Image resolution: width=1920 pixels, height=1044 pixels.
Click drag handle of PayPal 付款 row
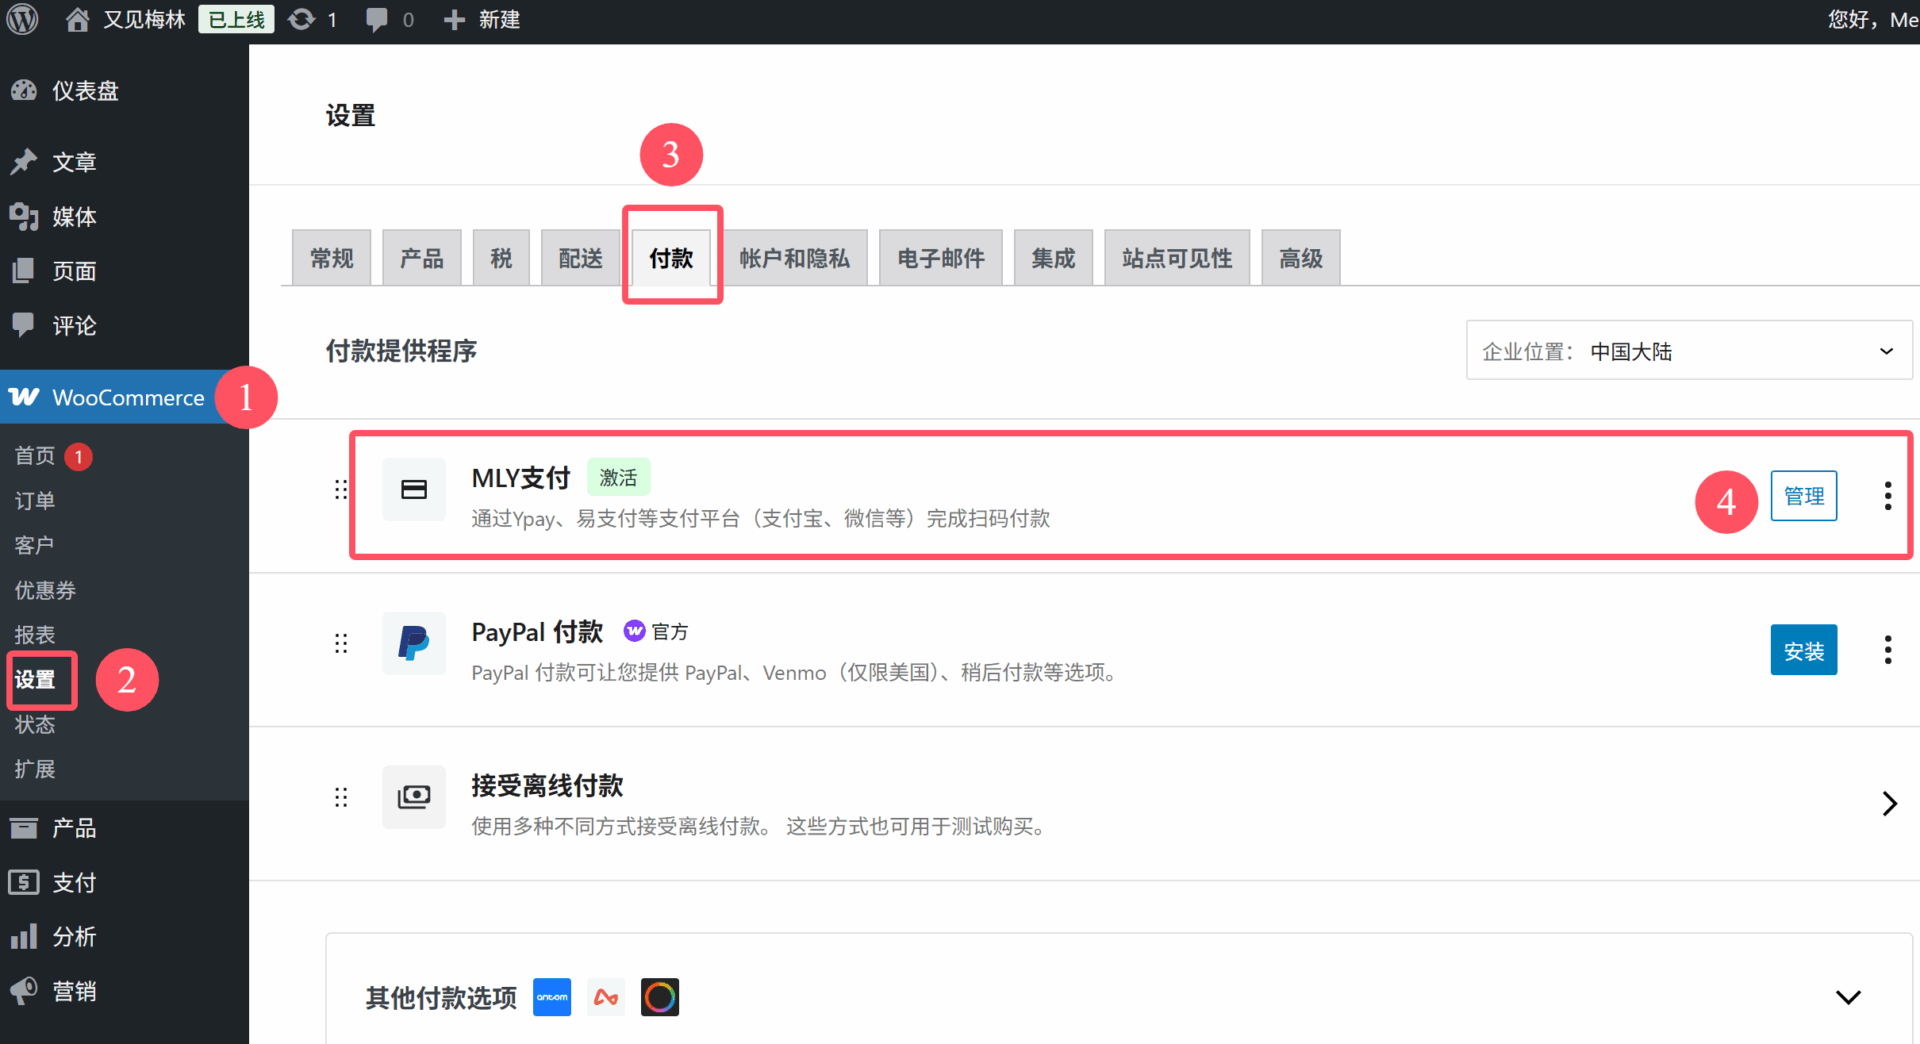[341, 643]
